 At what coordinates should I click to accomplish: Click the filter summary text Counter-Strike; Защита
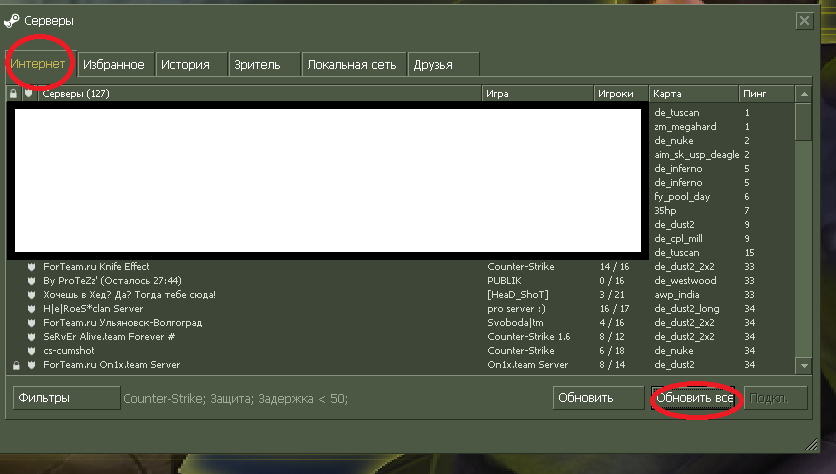tap(235, 399)
